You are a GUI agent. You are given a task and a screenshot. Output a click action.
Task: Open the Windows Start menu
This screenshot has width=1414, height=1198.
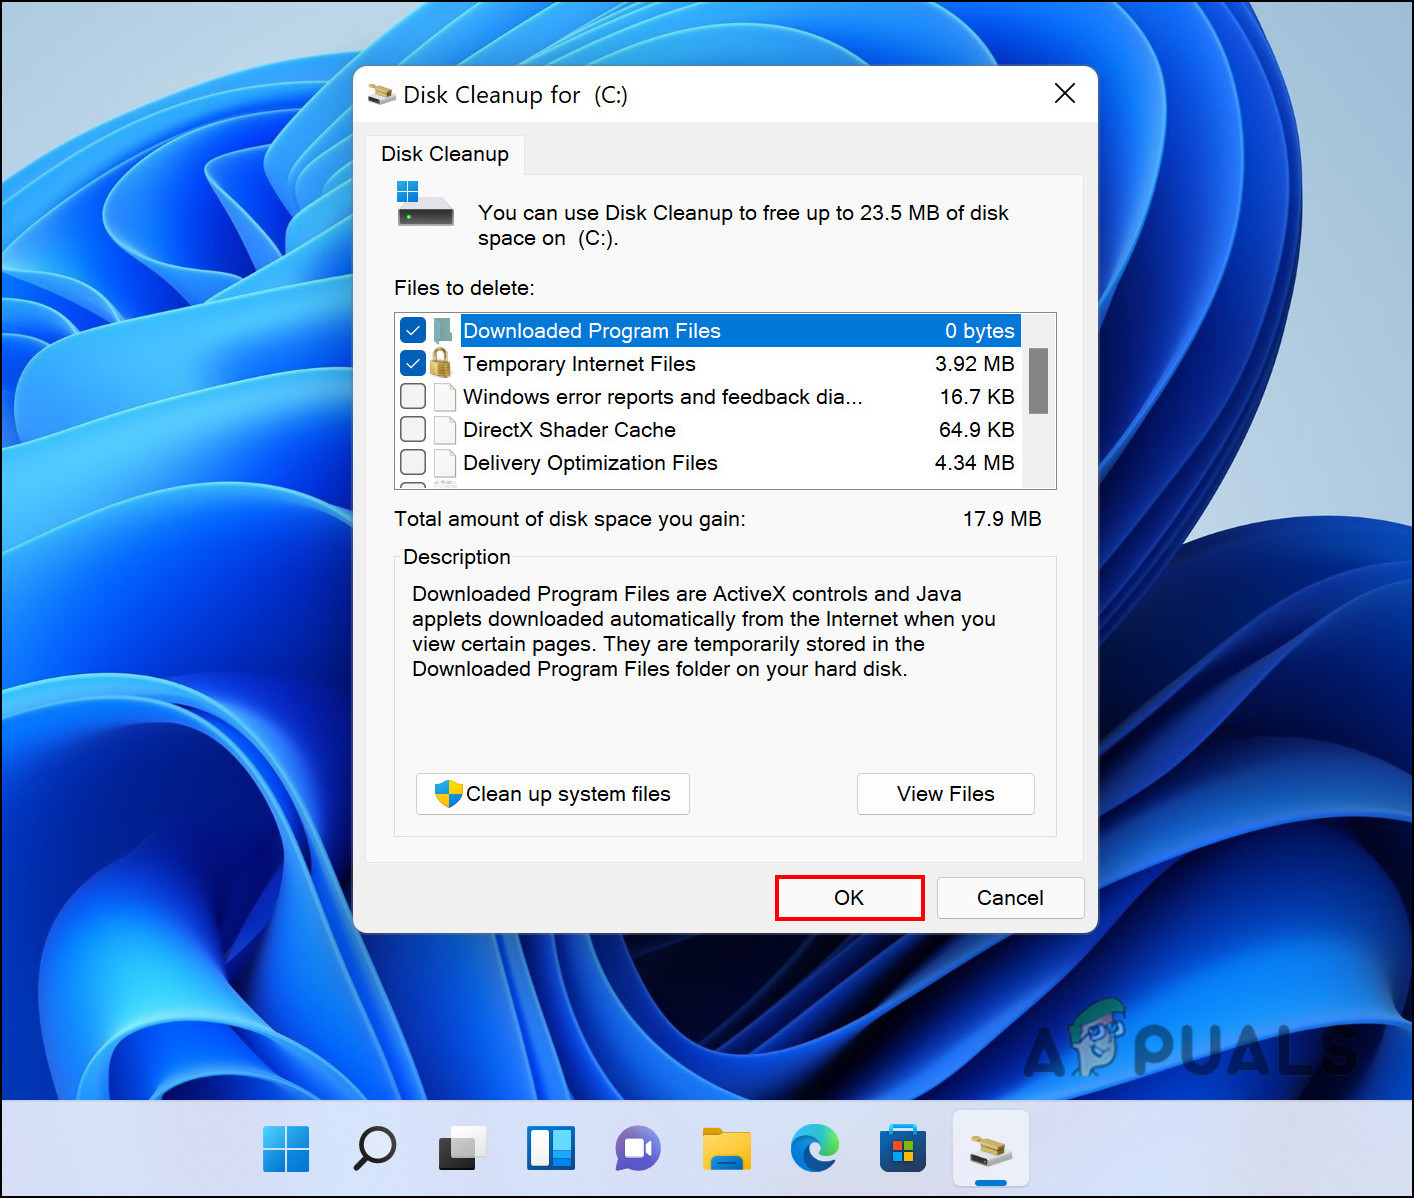point(286,1148)
